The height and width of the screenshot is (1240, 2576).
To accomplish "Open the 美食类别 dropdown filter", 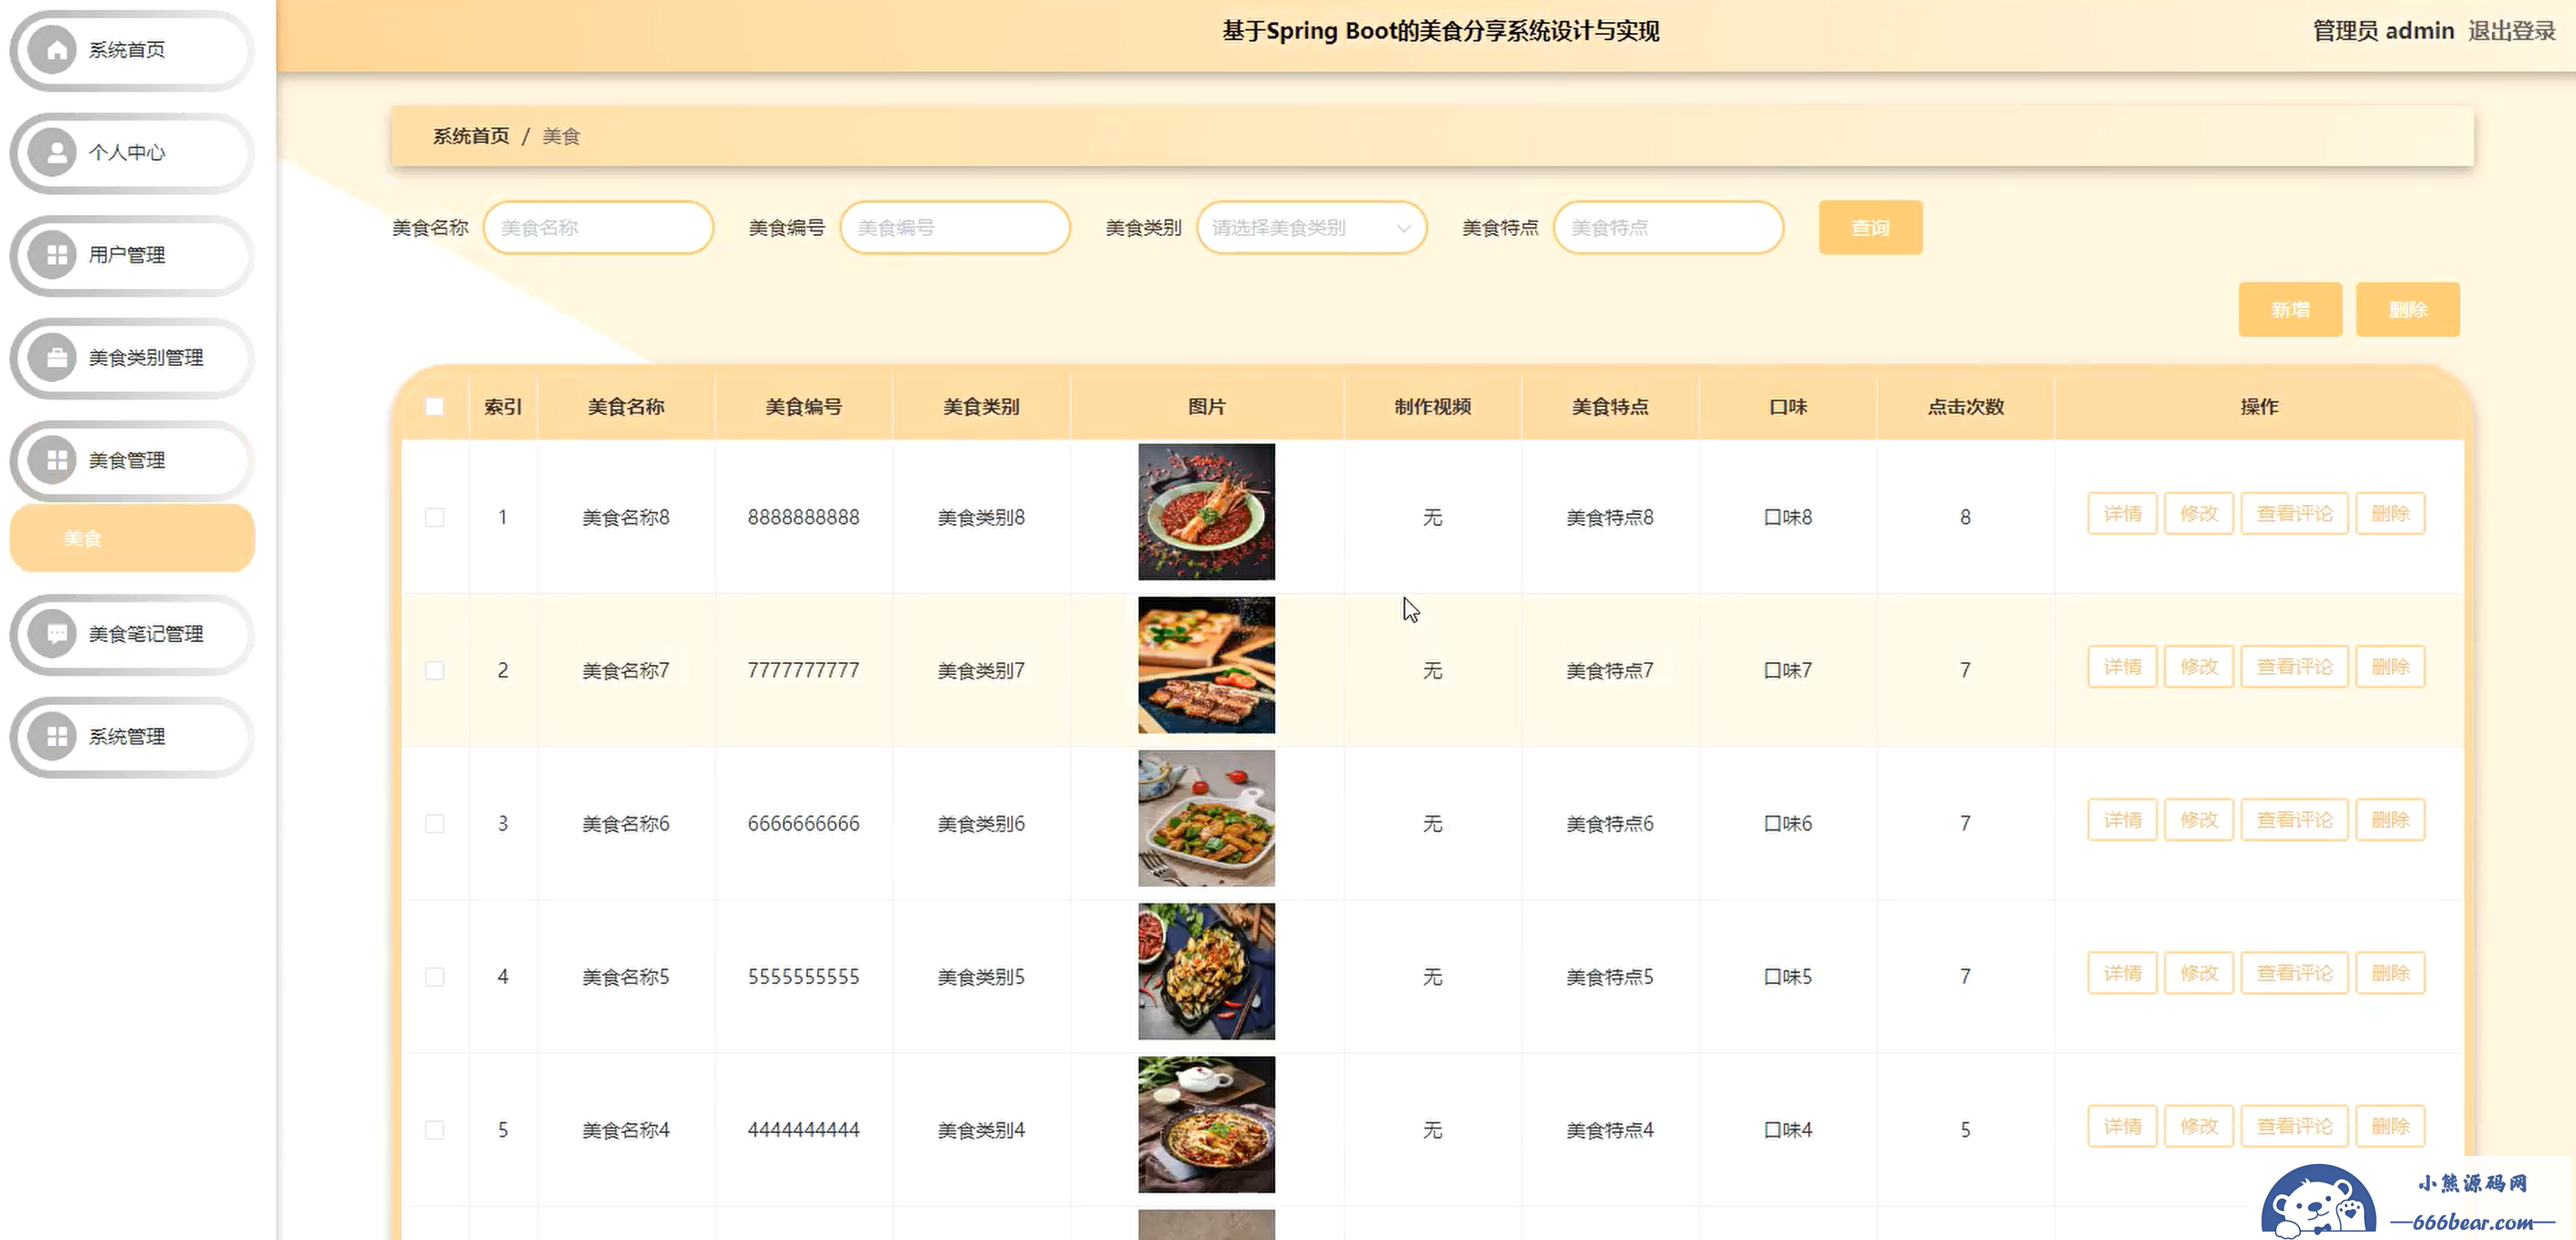I will click(x=1311, y=228).
